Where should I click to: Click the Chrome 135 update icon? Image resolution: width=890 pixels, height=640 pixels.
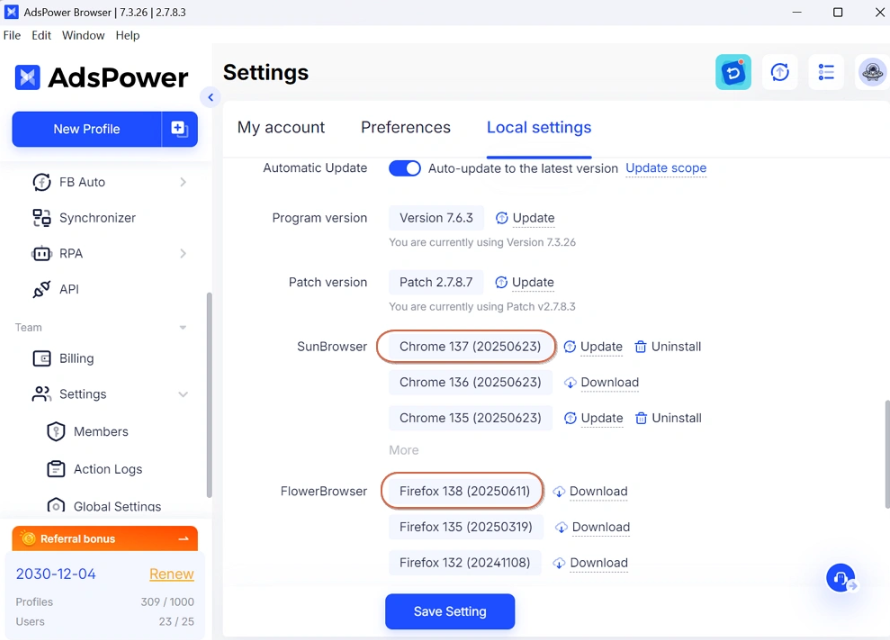click(570, 418)
